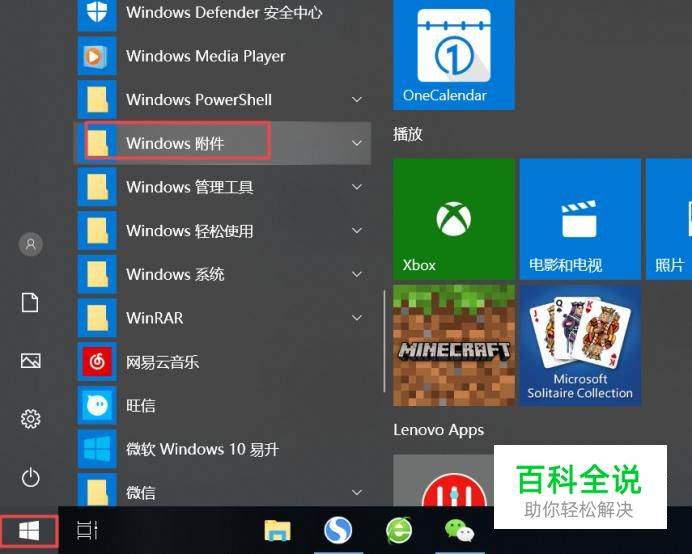692x554 pixels.
Task: Click the 'Windows Media Player' label
Action: (206, 56)
